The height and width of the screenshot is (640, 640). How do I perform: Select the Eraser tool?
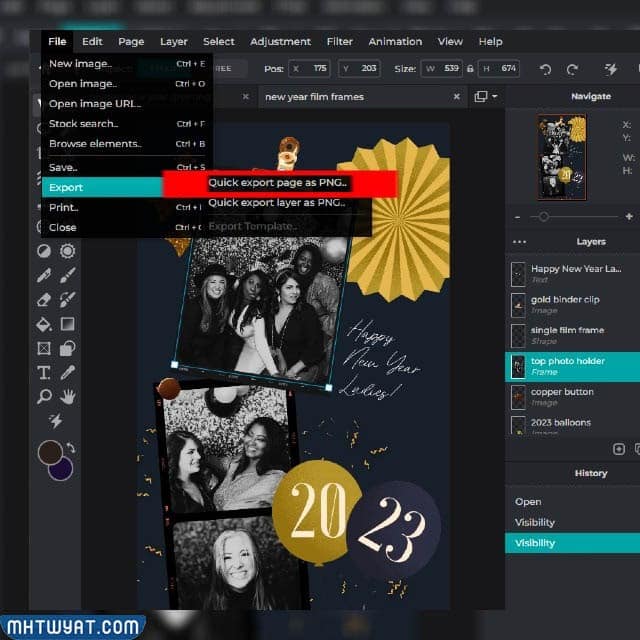(x=44, y=300)
